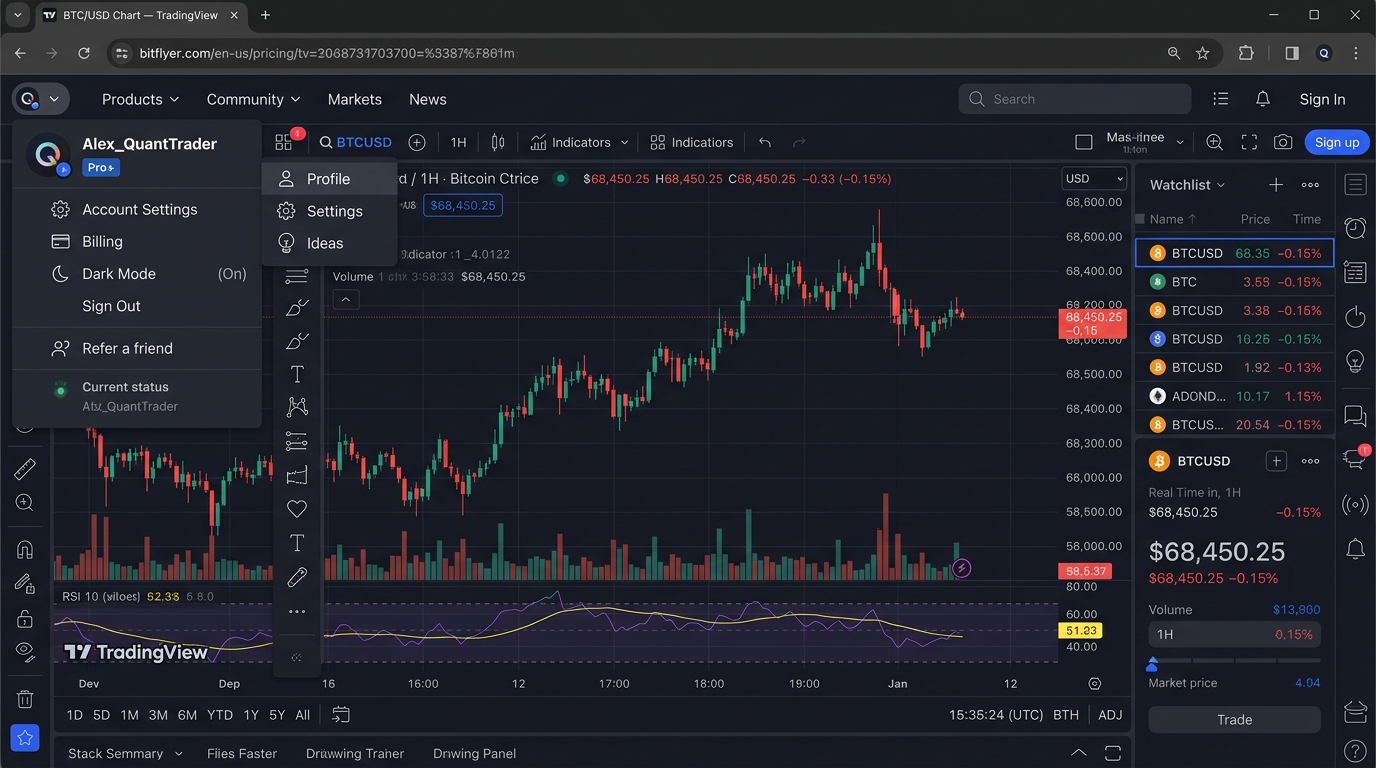
Task: Toggle Dark Mode in account menu
Action: point(149,274)
